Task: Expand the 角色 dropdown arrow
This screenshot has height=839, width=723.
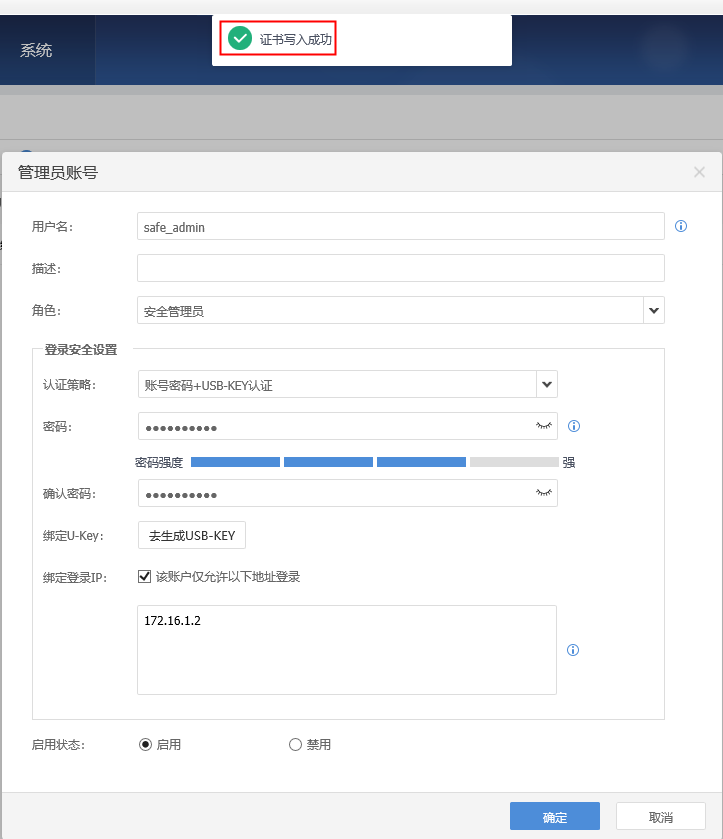Action: [654, 310]
